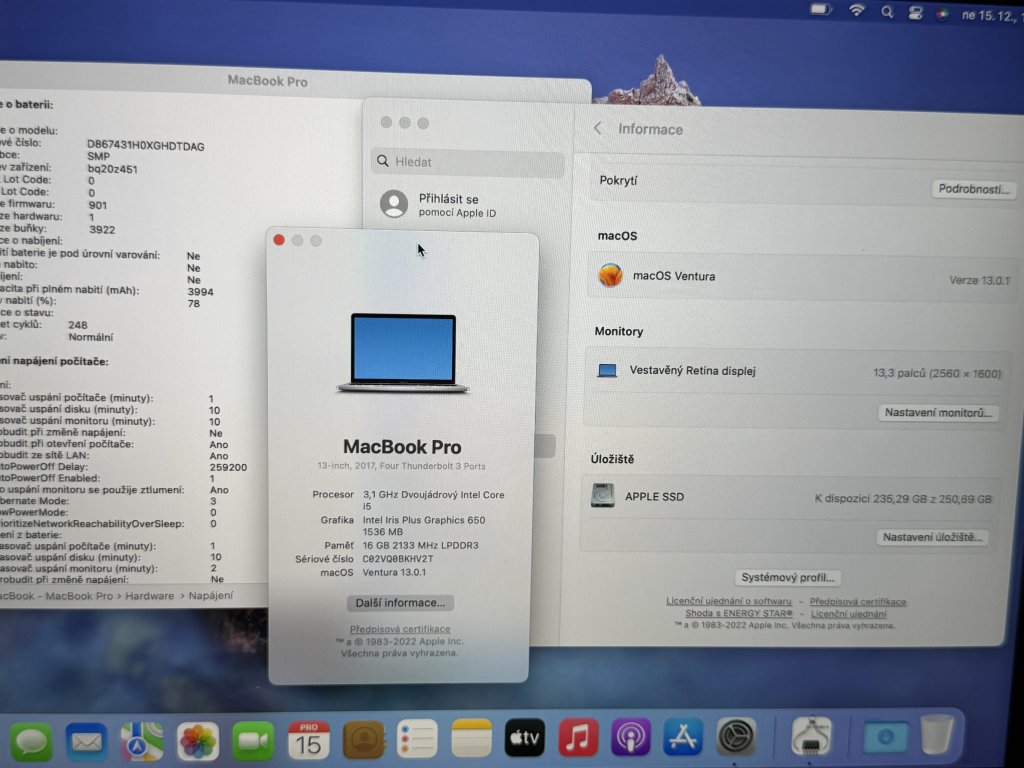Launch Apple TV from the Dock

pyautogui.click(x=524, y=738)
